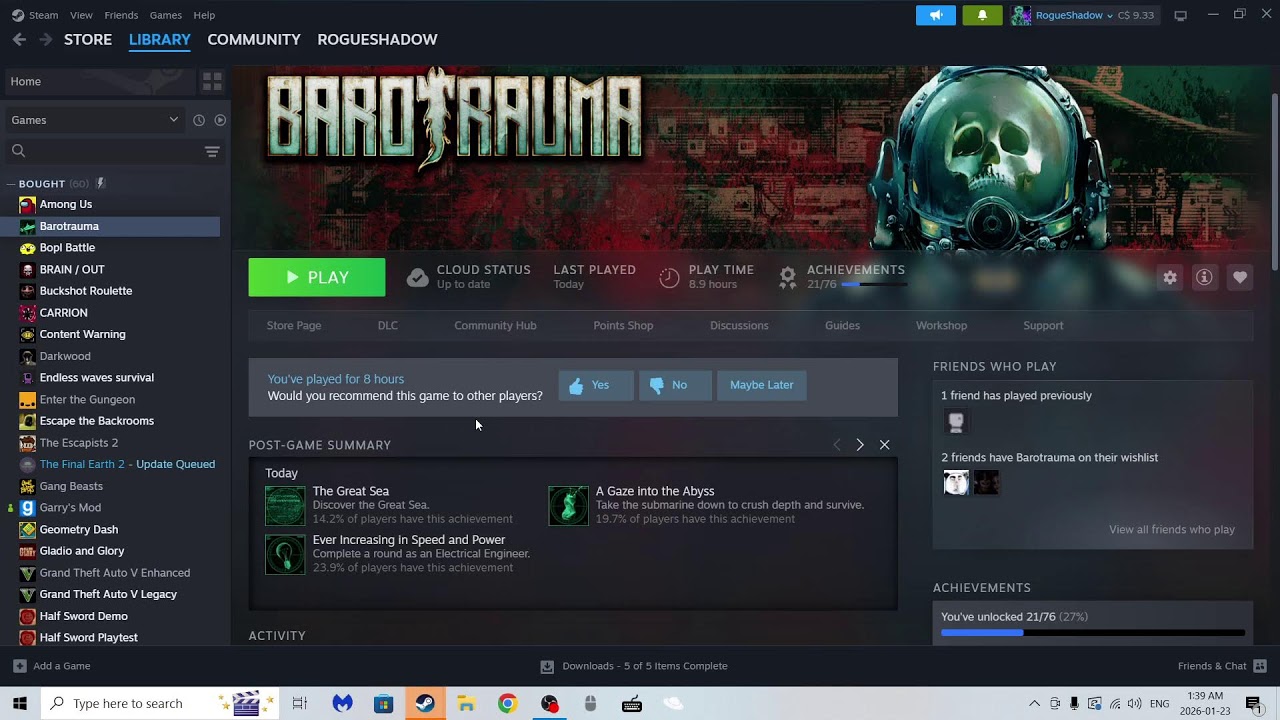Open notifications bell icon

982,15
